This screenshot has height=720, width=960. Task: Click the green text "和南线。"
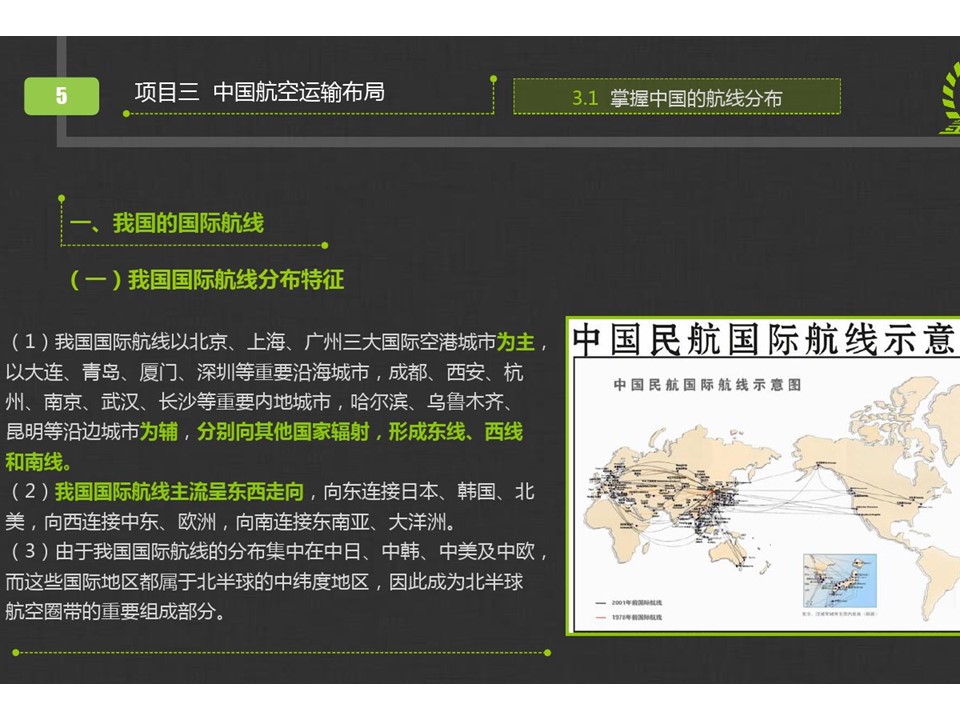(38, 462)
